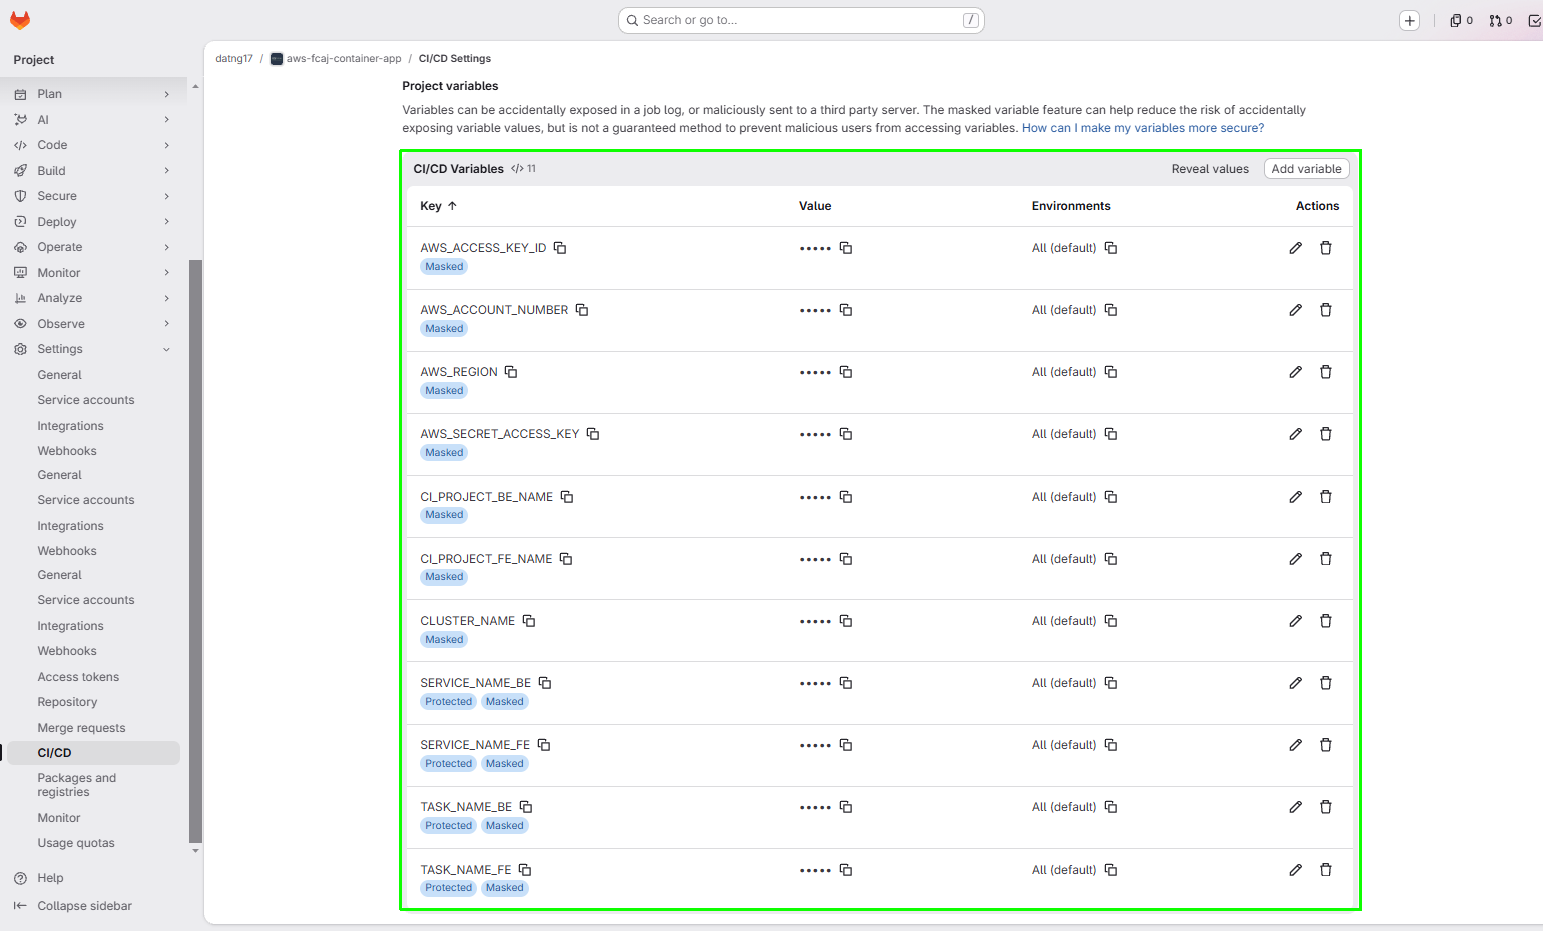1543x931 pixels.
Task: Collapse the Settings sidebar section
Action: pos(93,349)
